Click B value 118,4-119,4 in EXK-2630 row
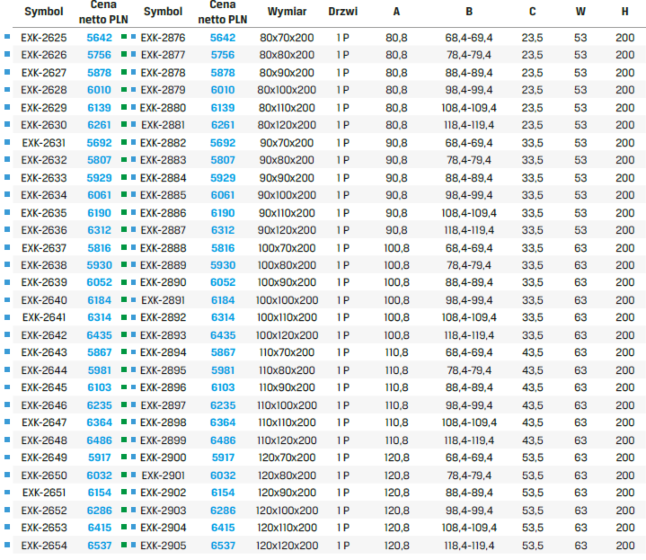646x560 pixels. point(469,125)
